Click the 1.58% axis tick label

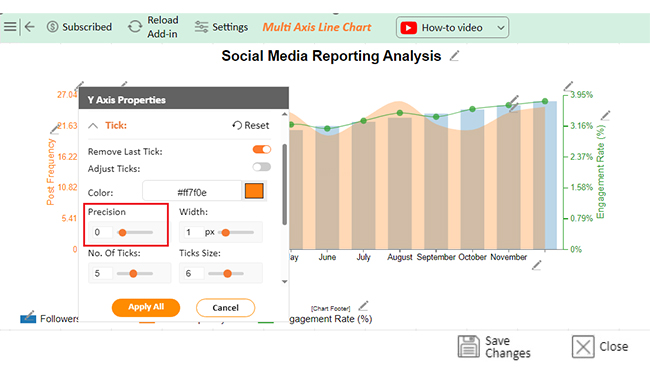[x=582, y=187]
